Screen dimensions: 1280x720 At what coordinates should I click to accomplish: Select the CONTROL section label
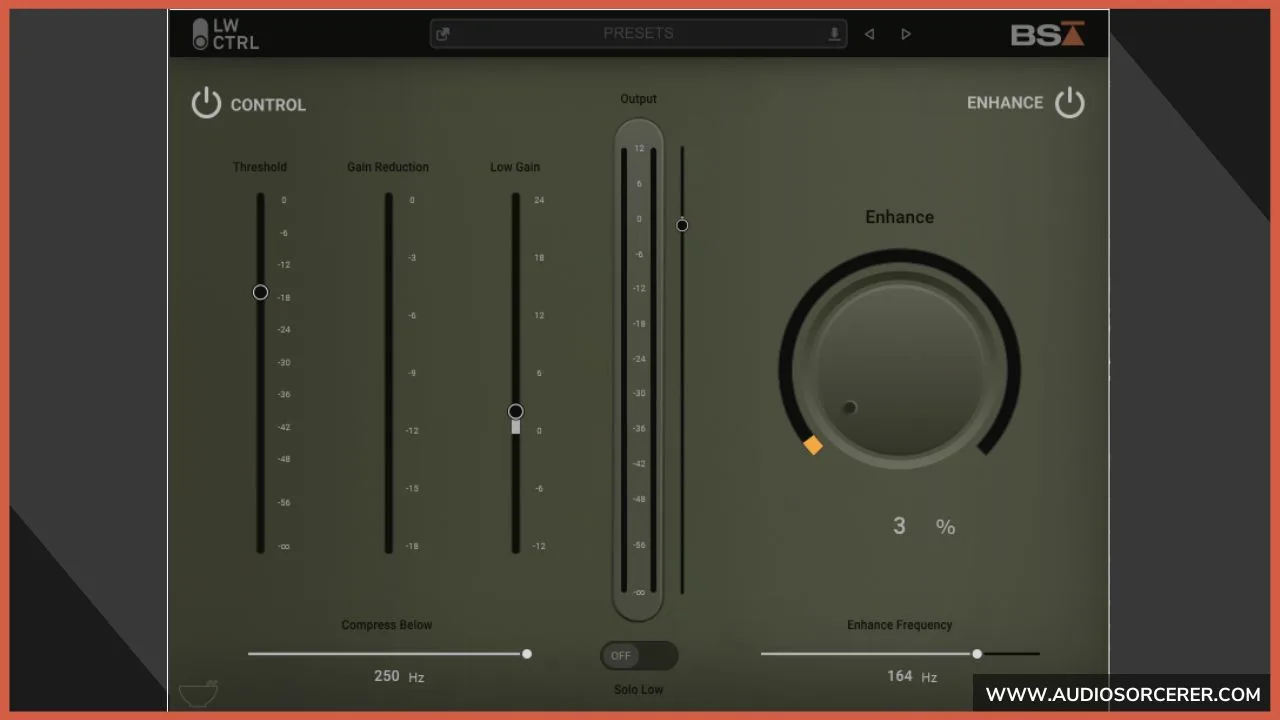pos(268,104)
